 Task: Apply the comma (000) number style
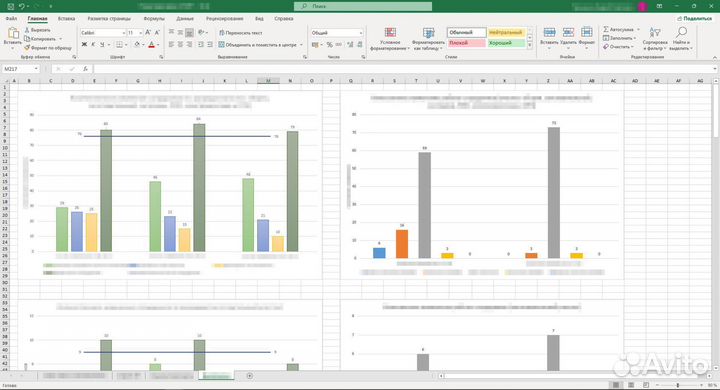[339, 45]
